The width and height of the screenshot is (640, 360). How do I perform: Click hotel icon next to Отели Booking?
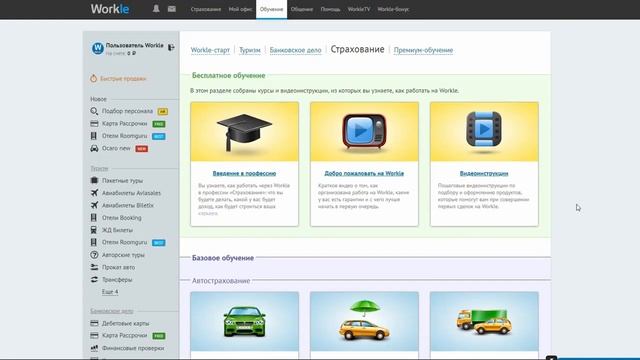(94, 218)
